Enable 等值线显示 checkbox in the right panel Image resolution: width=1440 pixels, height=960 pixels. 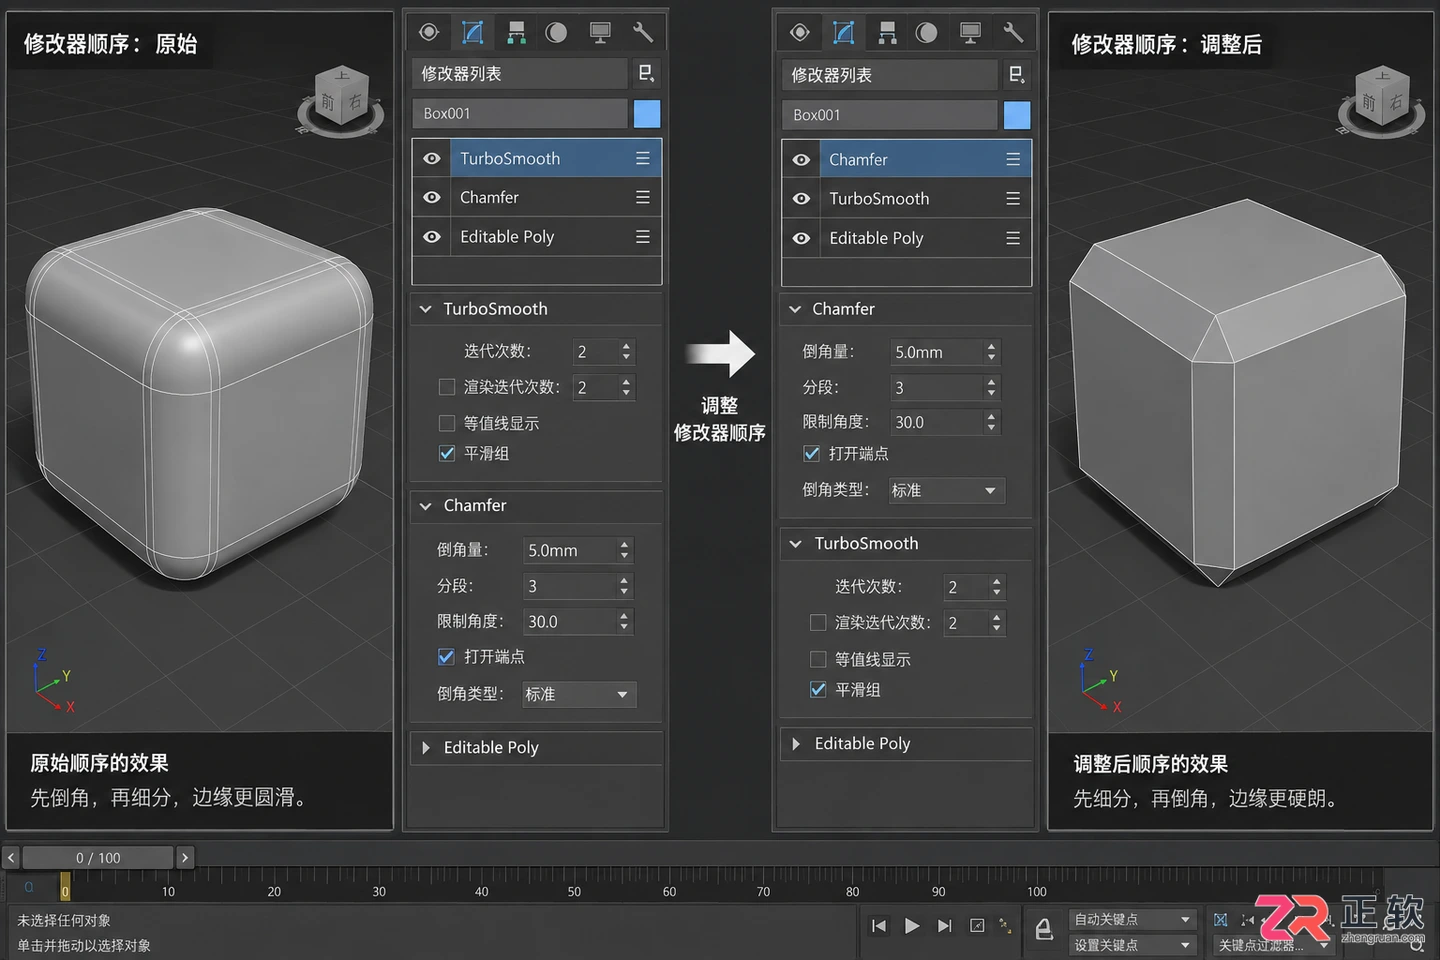[818, 659]
